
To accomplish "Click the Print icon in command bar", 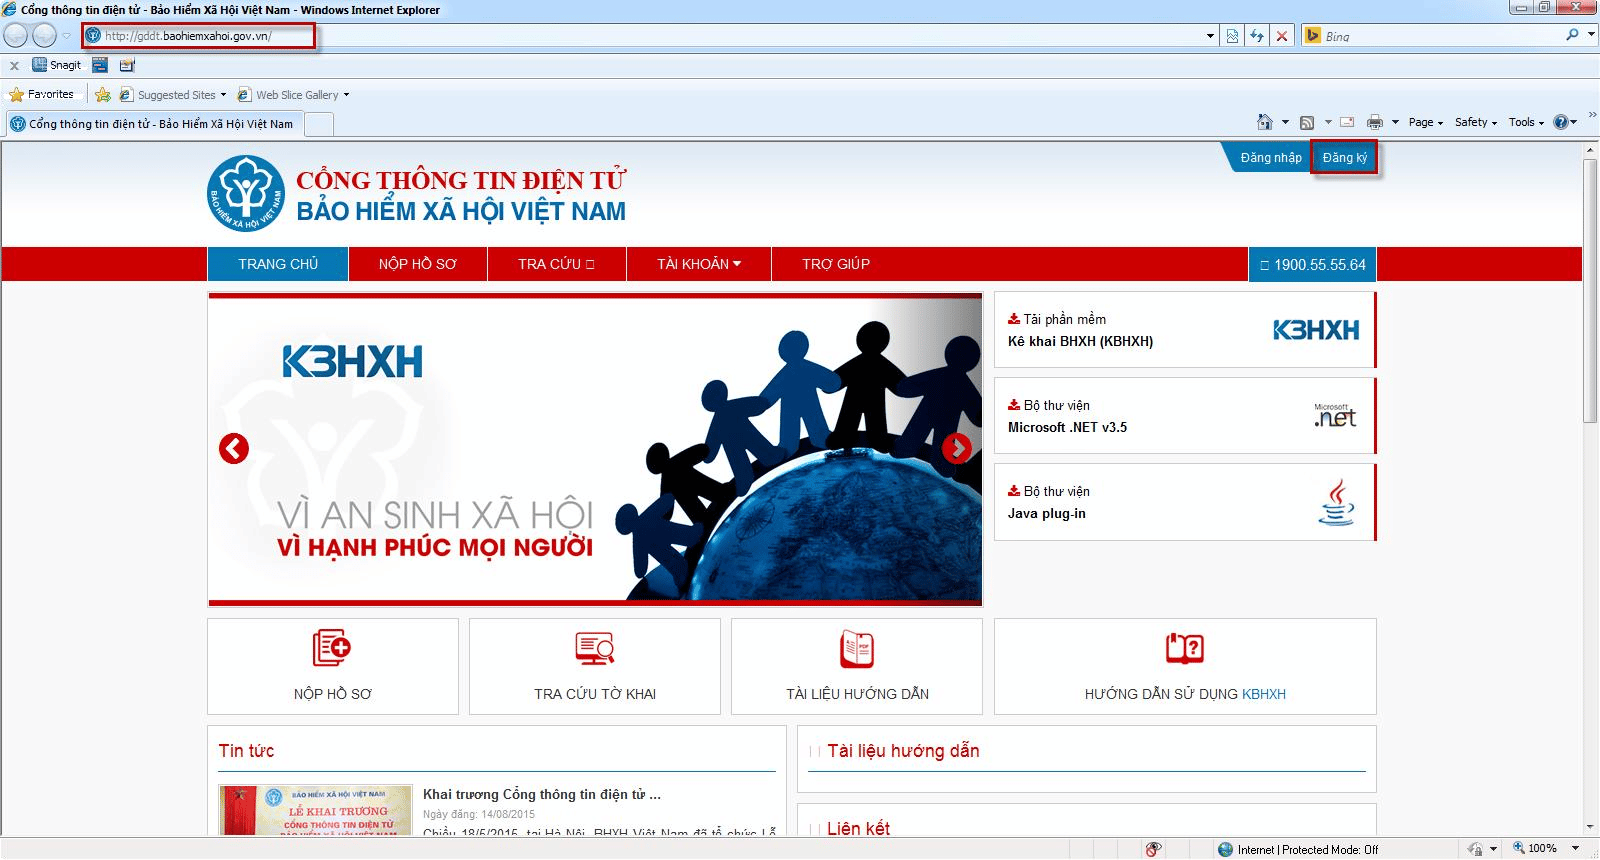I will pos(1375,122).
